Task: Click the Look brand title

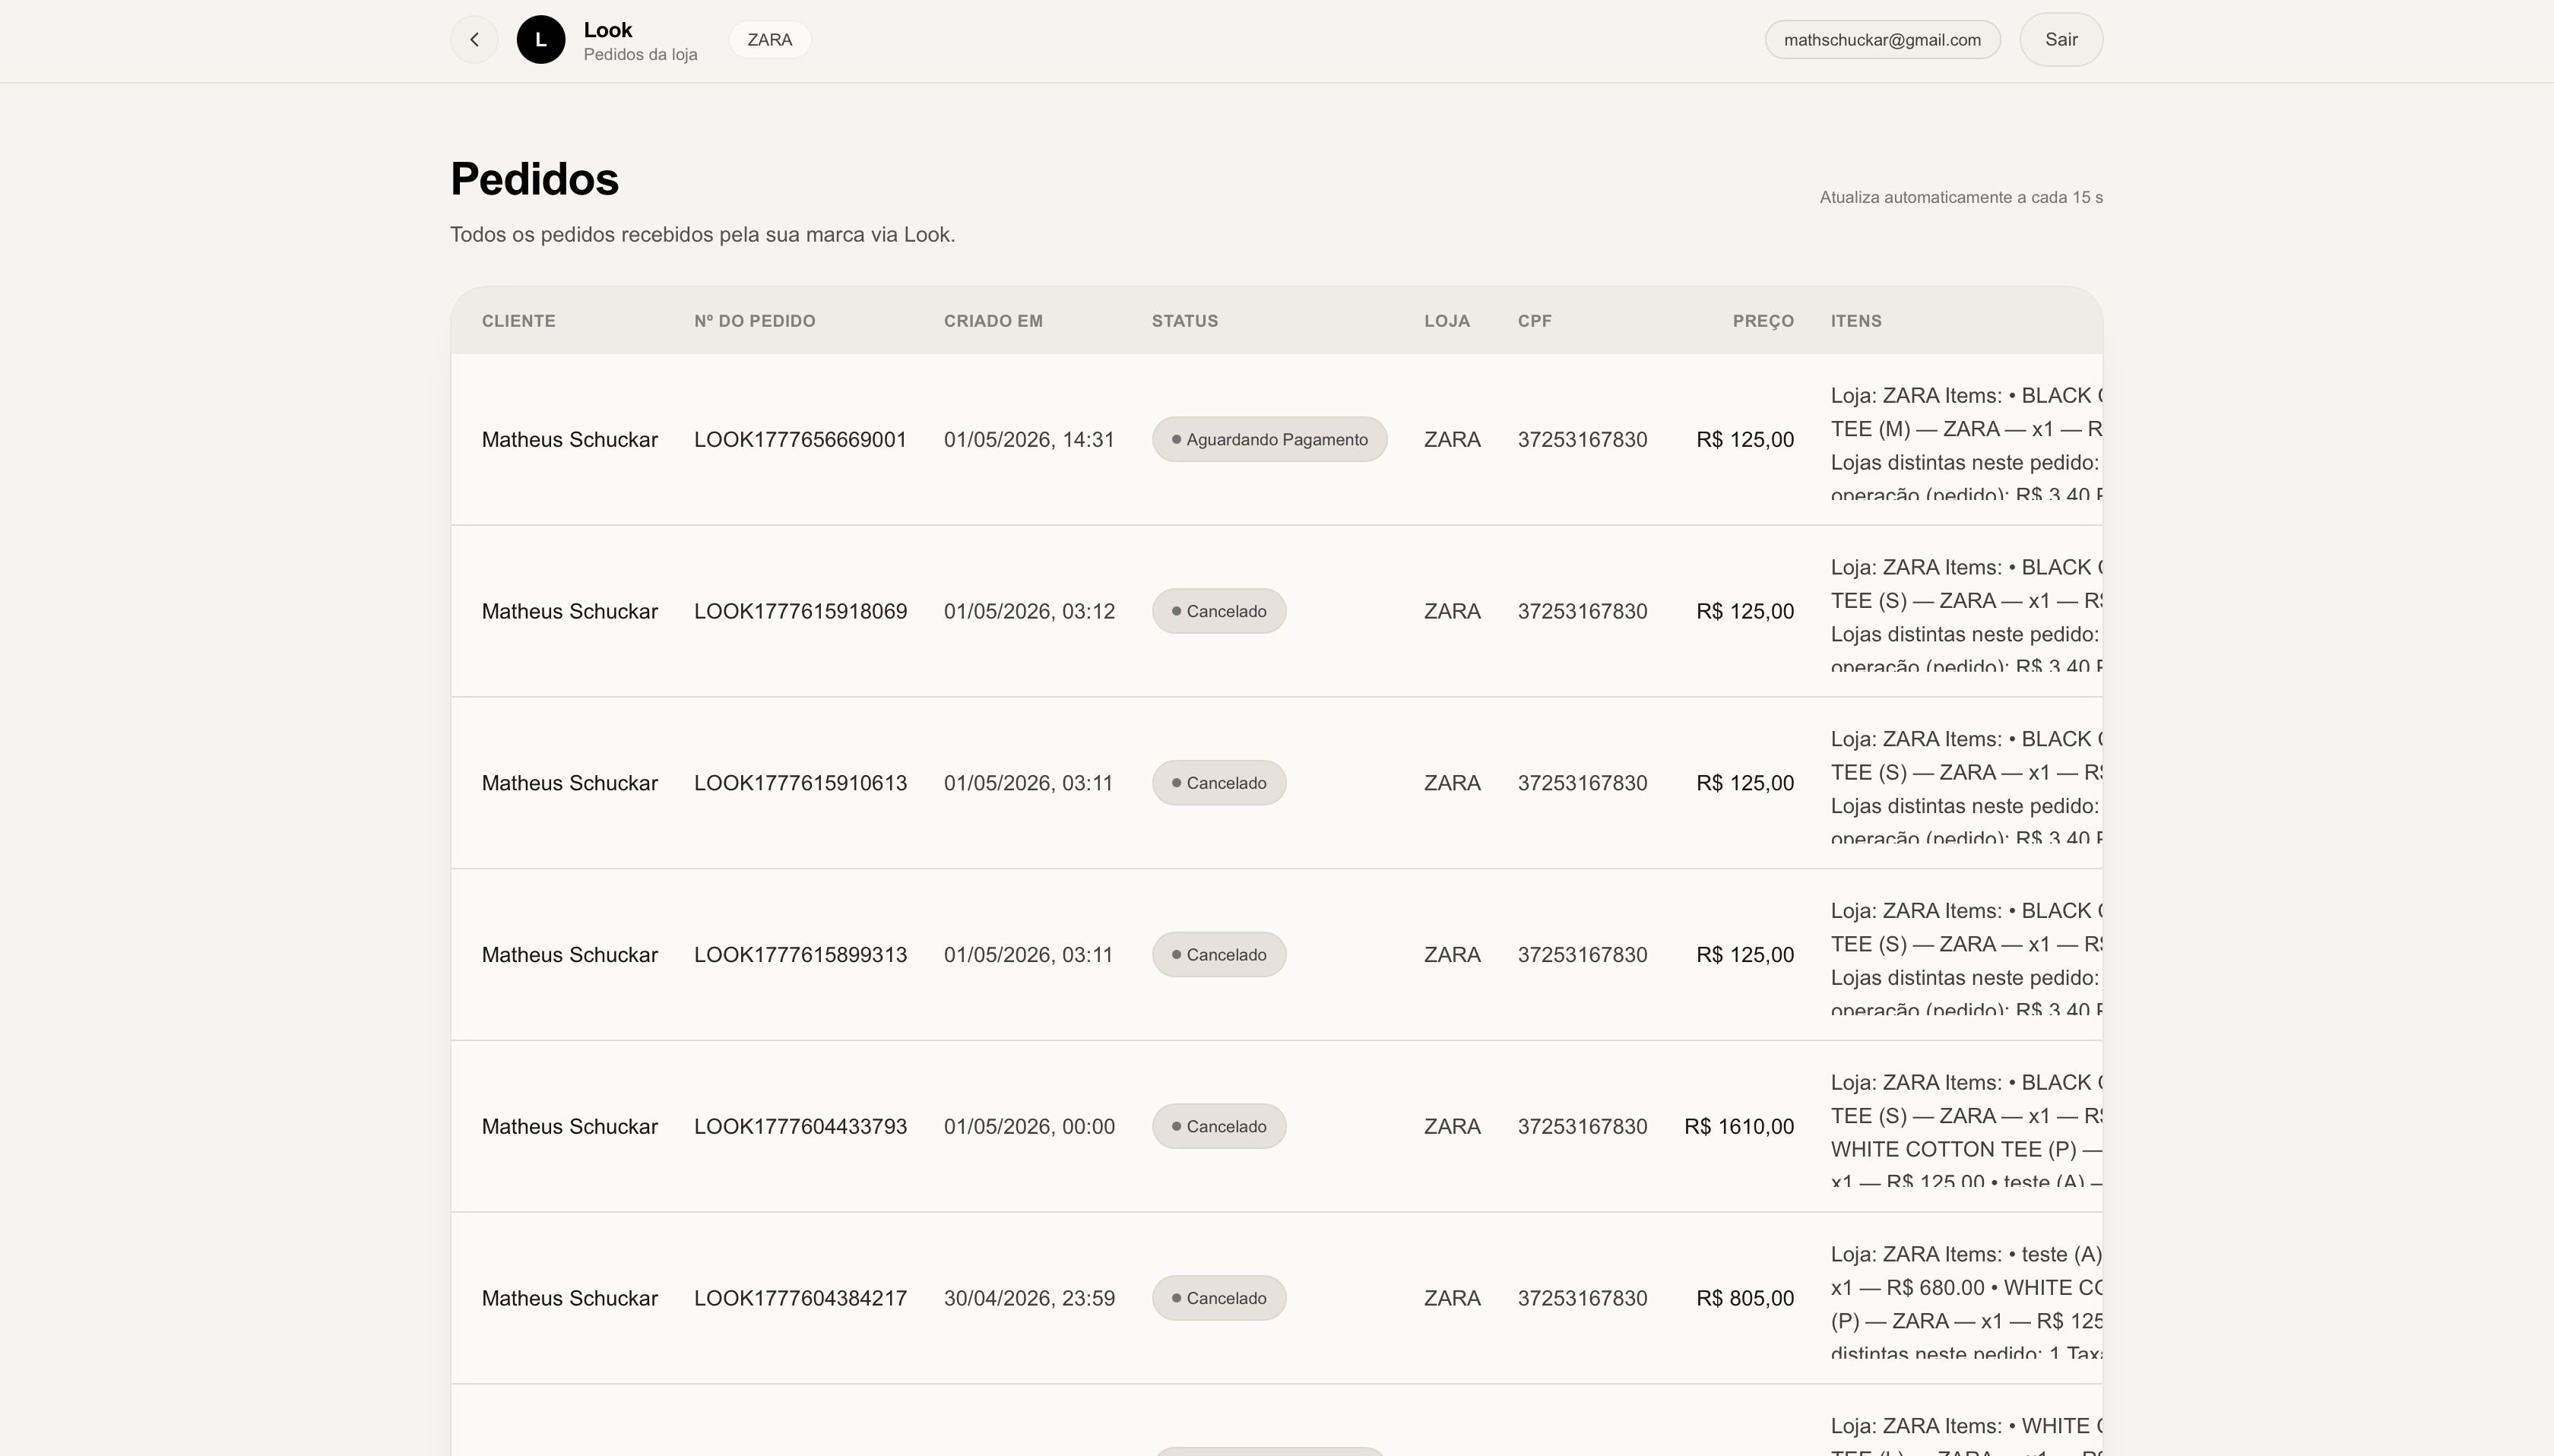Action: (608, 30)
